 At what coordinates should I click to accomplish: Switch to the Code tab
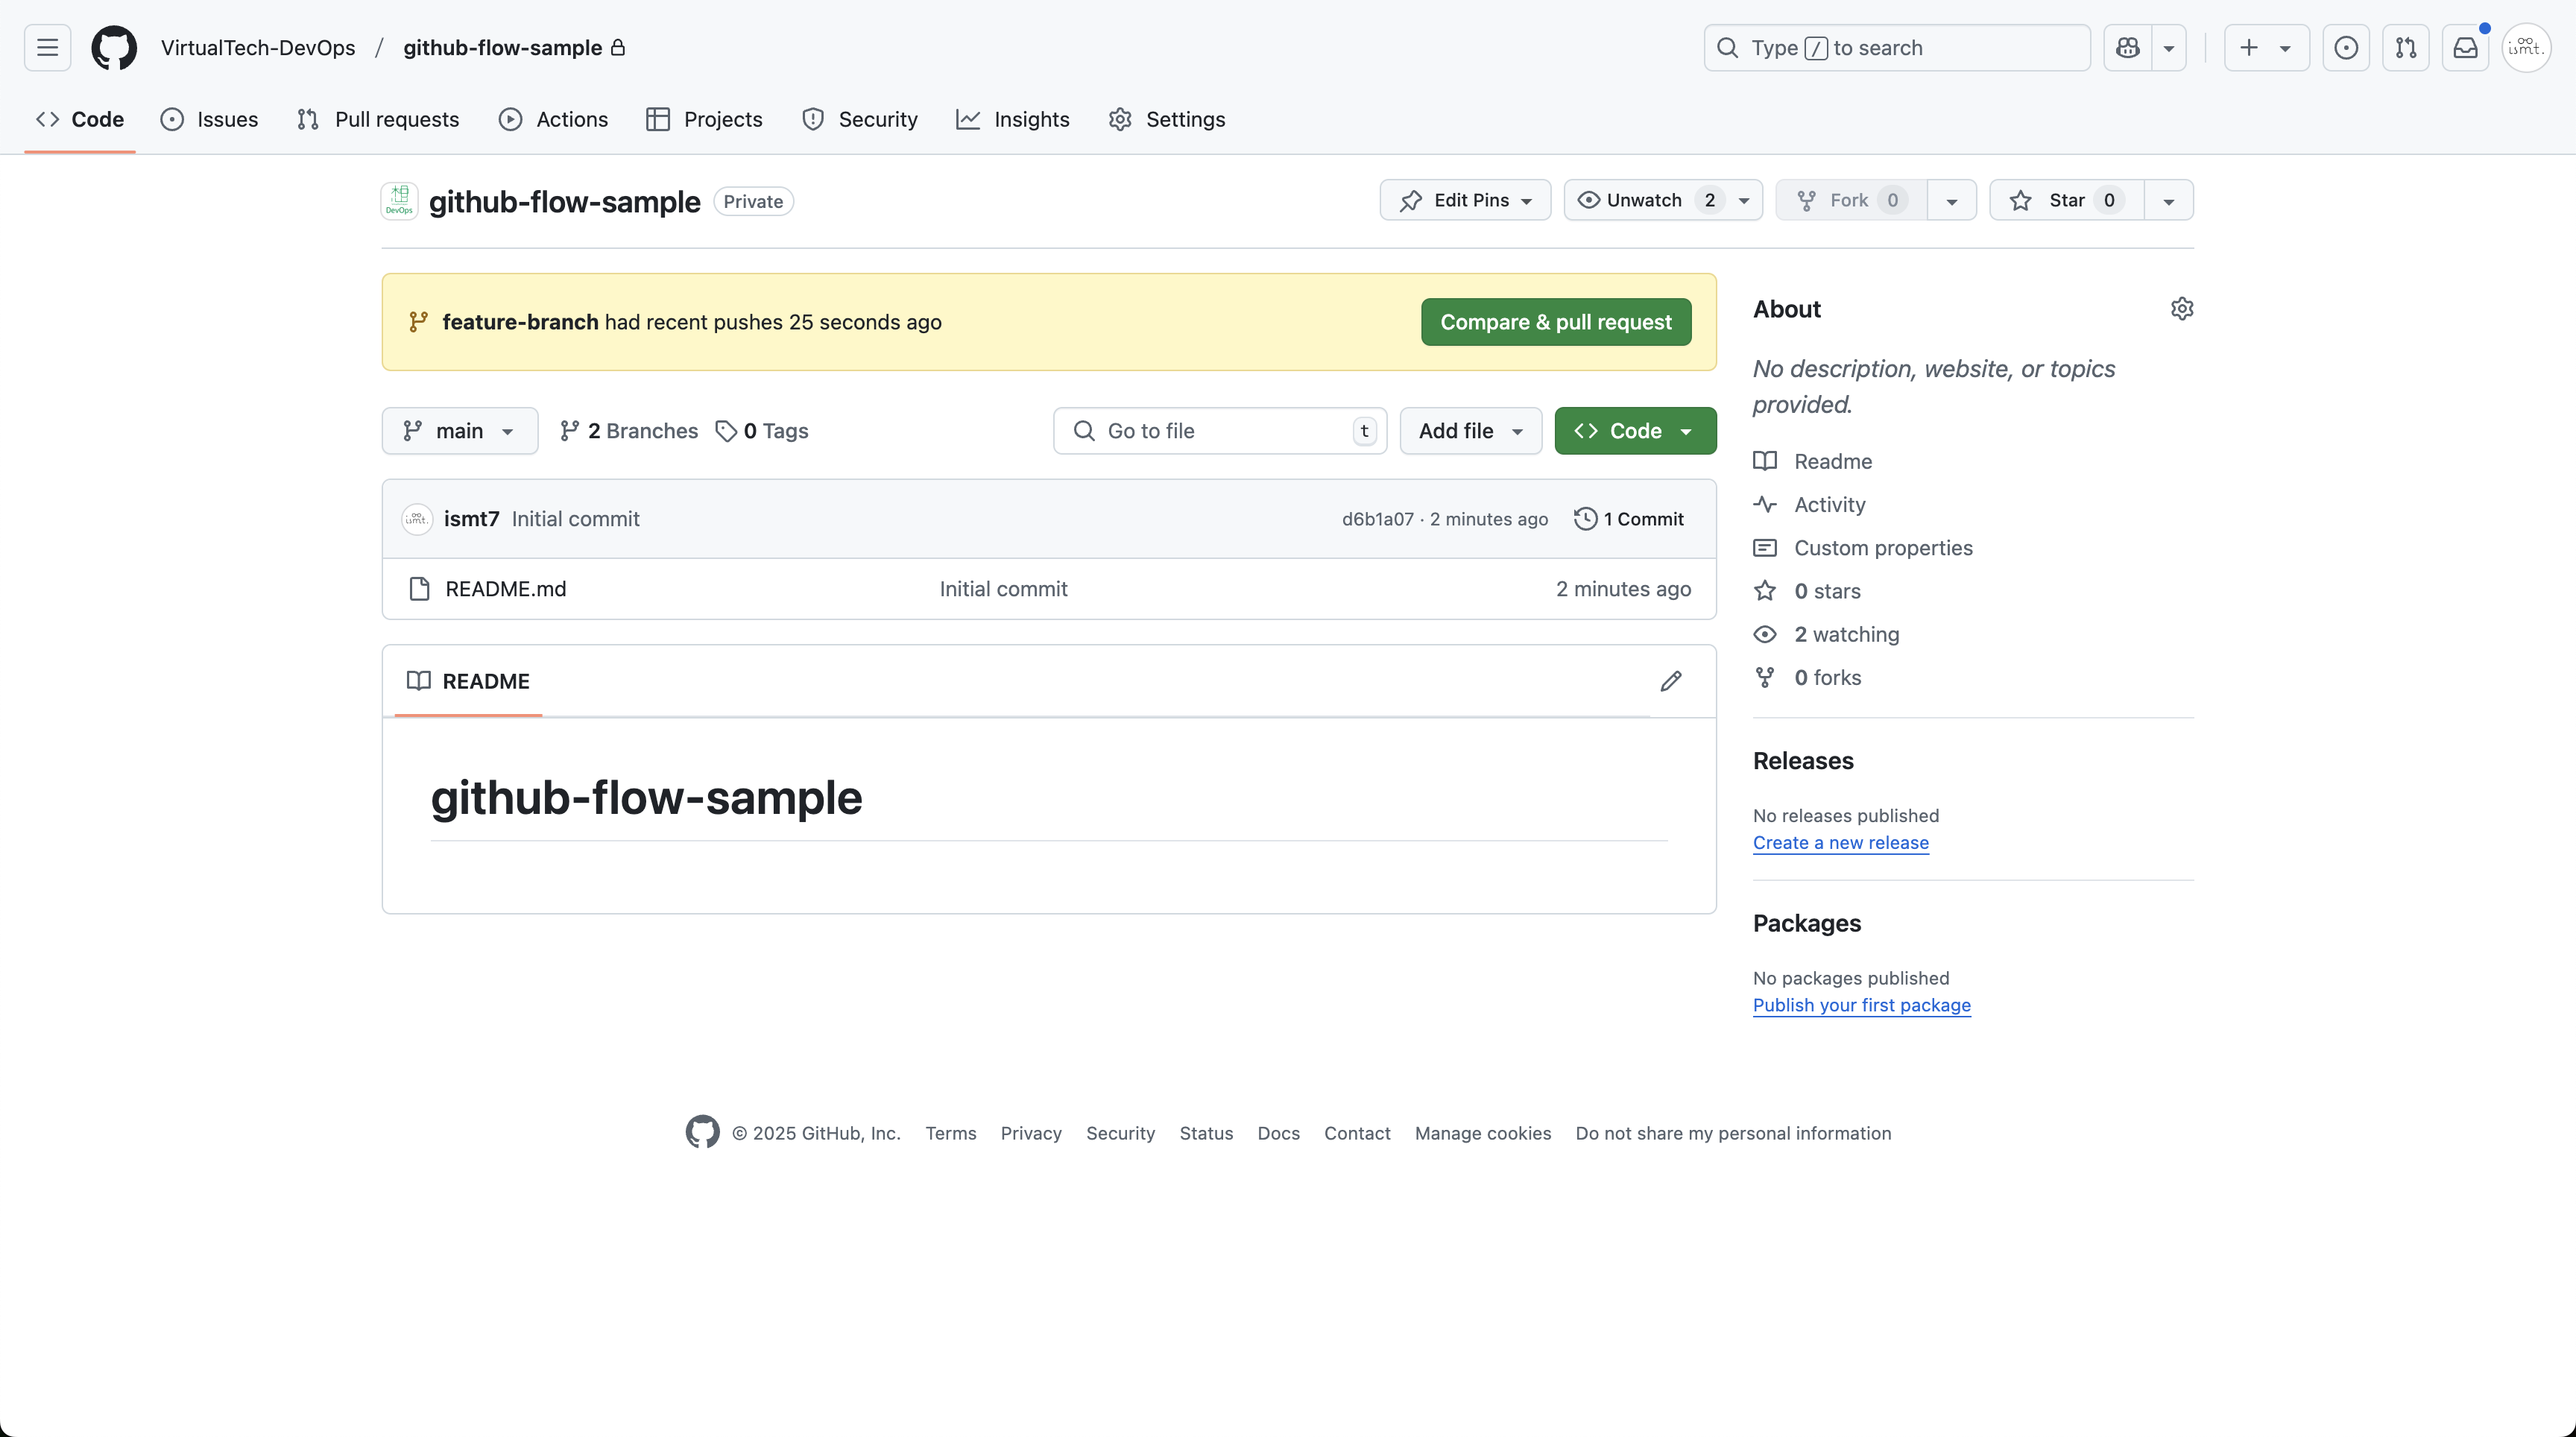tap(80, 119)
